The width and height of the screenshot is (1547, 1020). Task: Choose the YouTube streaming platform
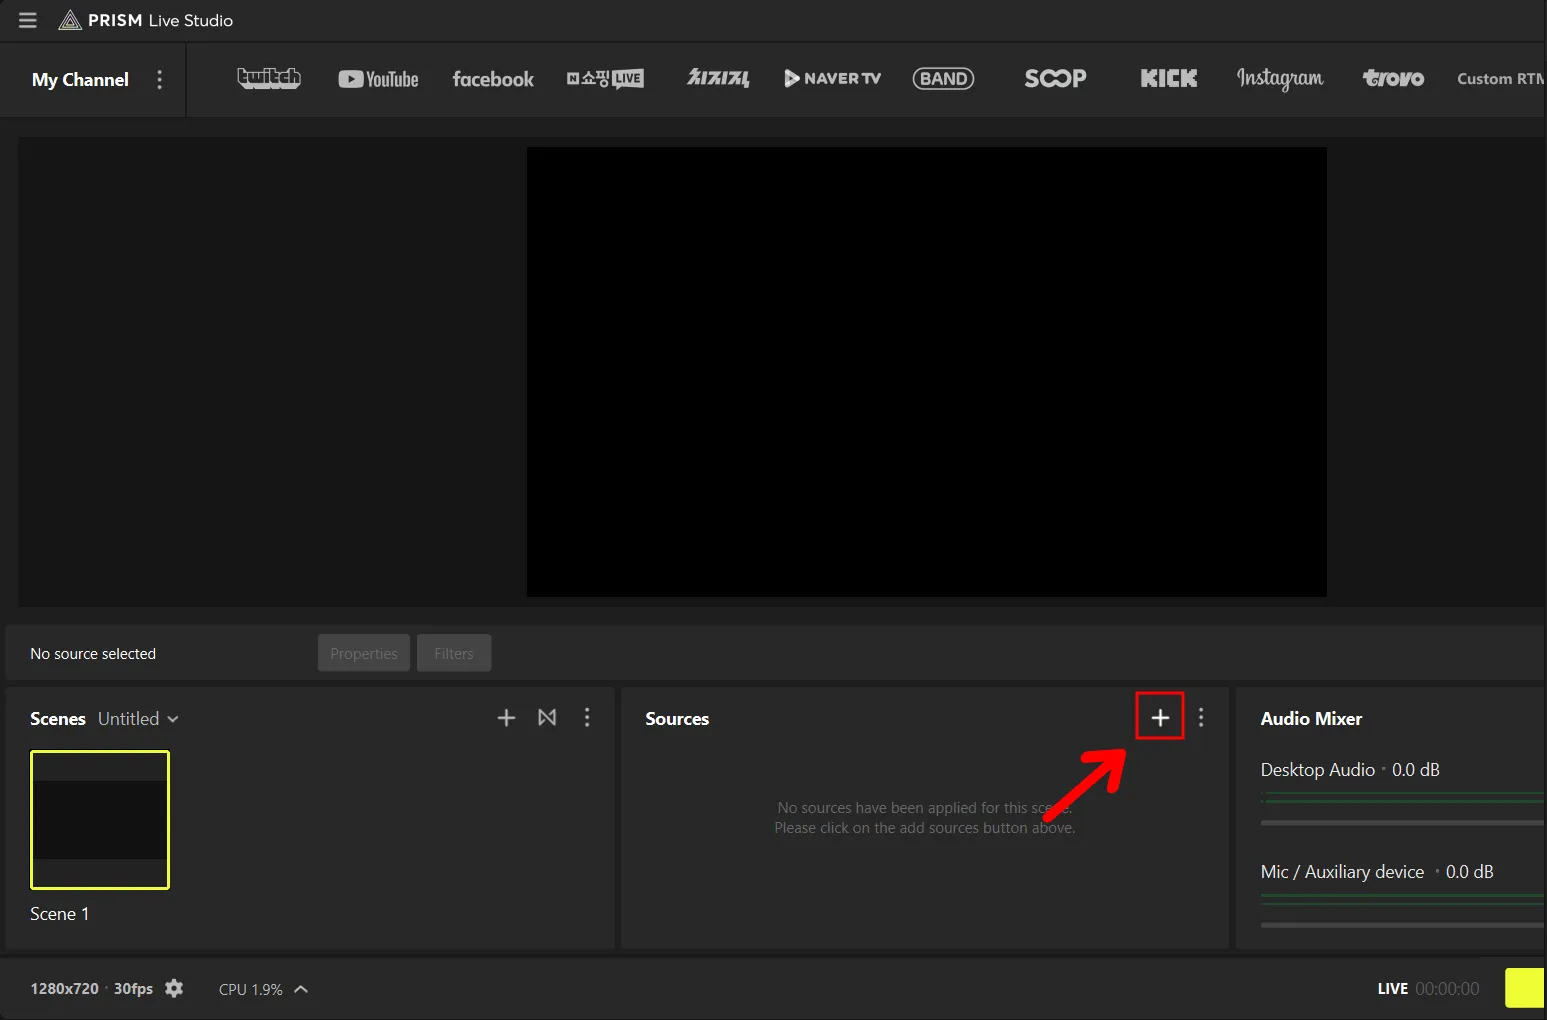point(378,79)
